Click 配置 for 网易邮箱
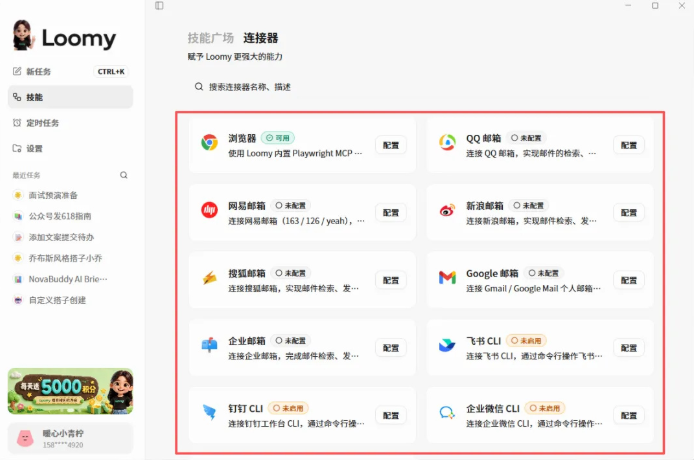This screenshot has width=694, height=460. 391,213
